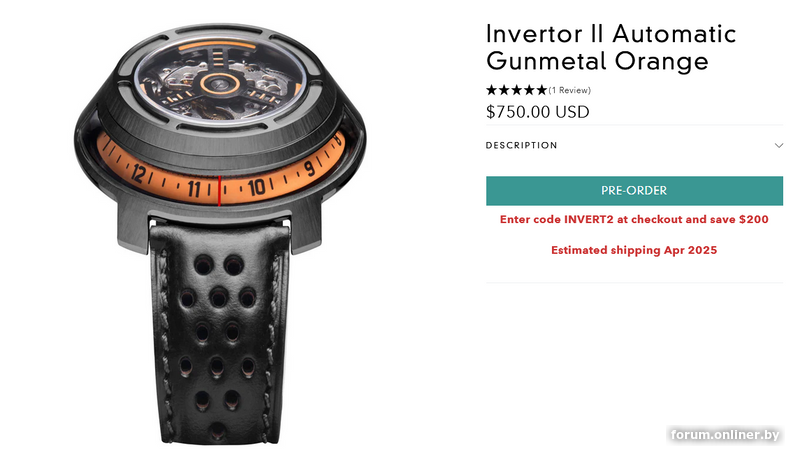Open the (1 Review) link
Image resolution: width=800 pixels, height=456 pixels.
(x=569, y=90)
